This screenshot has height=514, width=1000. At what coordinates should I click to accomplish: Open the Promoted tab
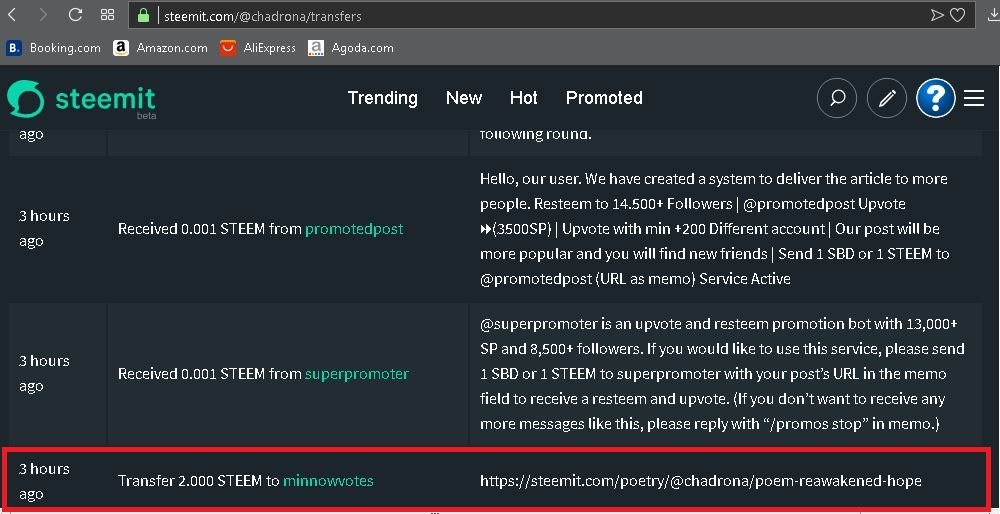point(604,98)
